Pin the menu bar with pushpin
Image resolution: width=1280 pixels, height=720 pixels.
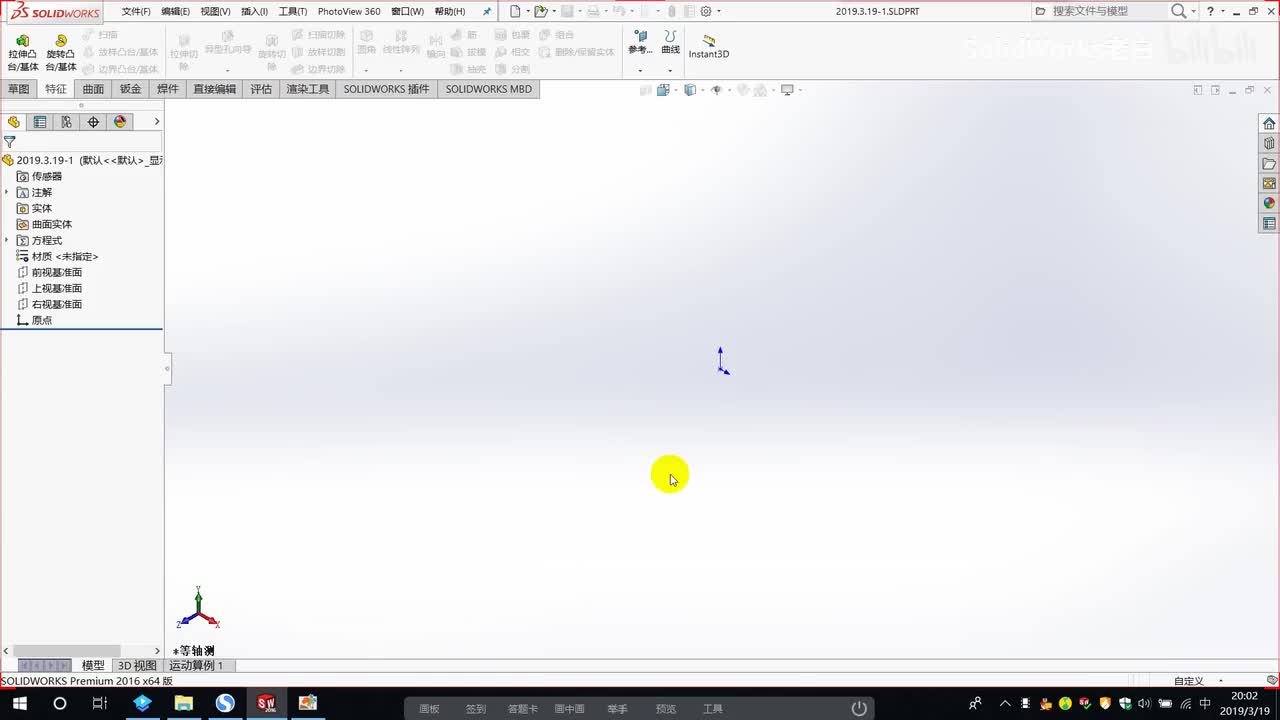[x=487, y=11]
